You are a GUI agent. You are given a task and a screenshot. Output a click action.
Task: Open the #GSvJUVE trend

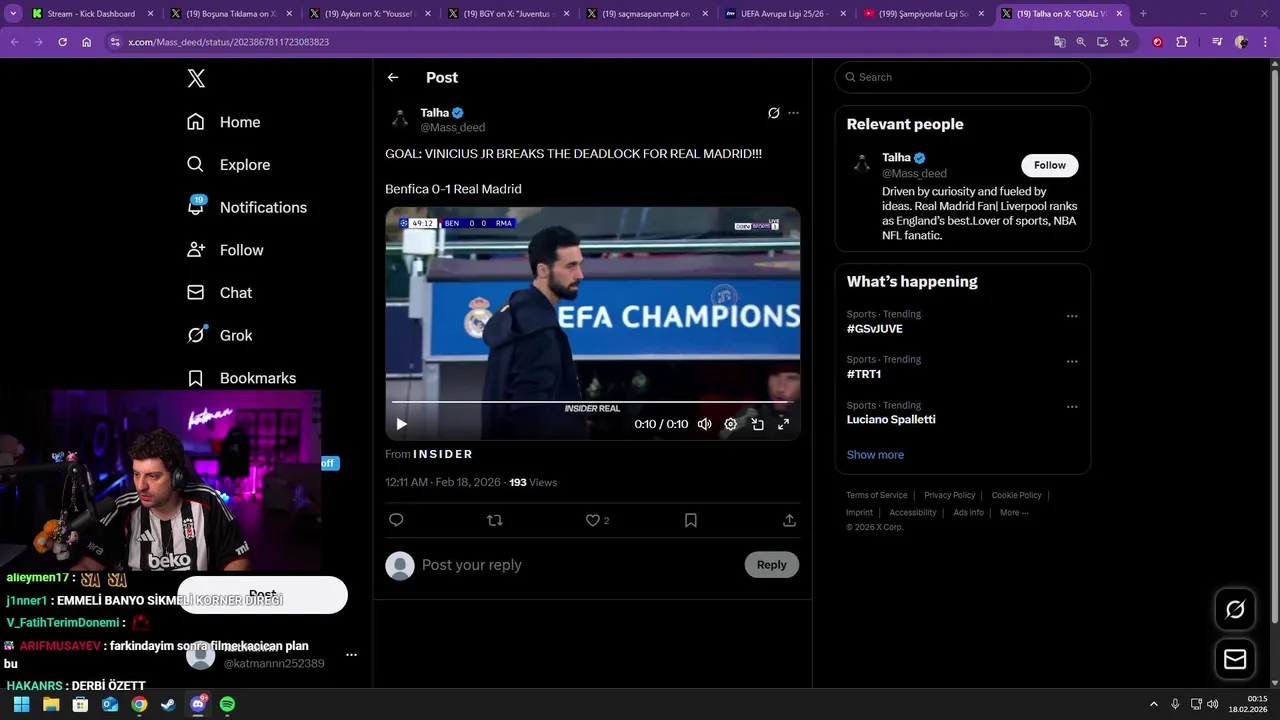click(x=874, y=329)
